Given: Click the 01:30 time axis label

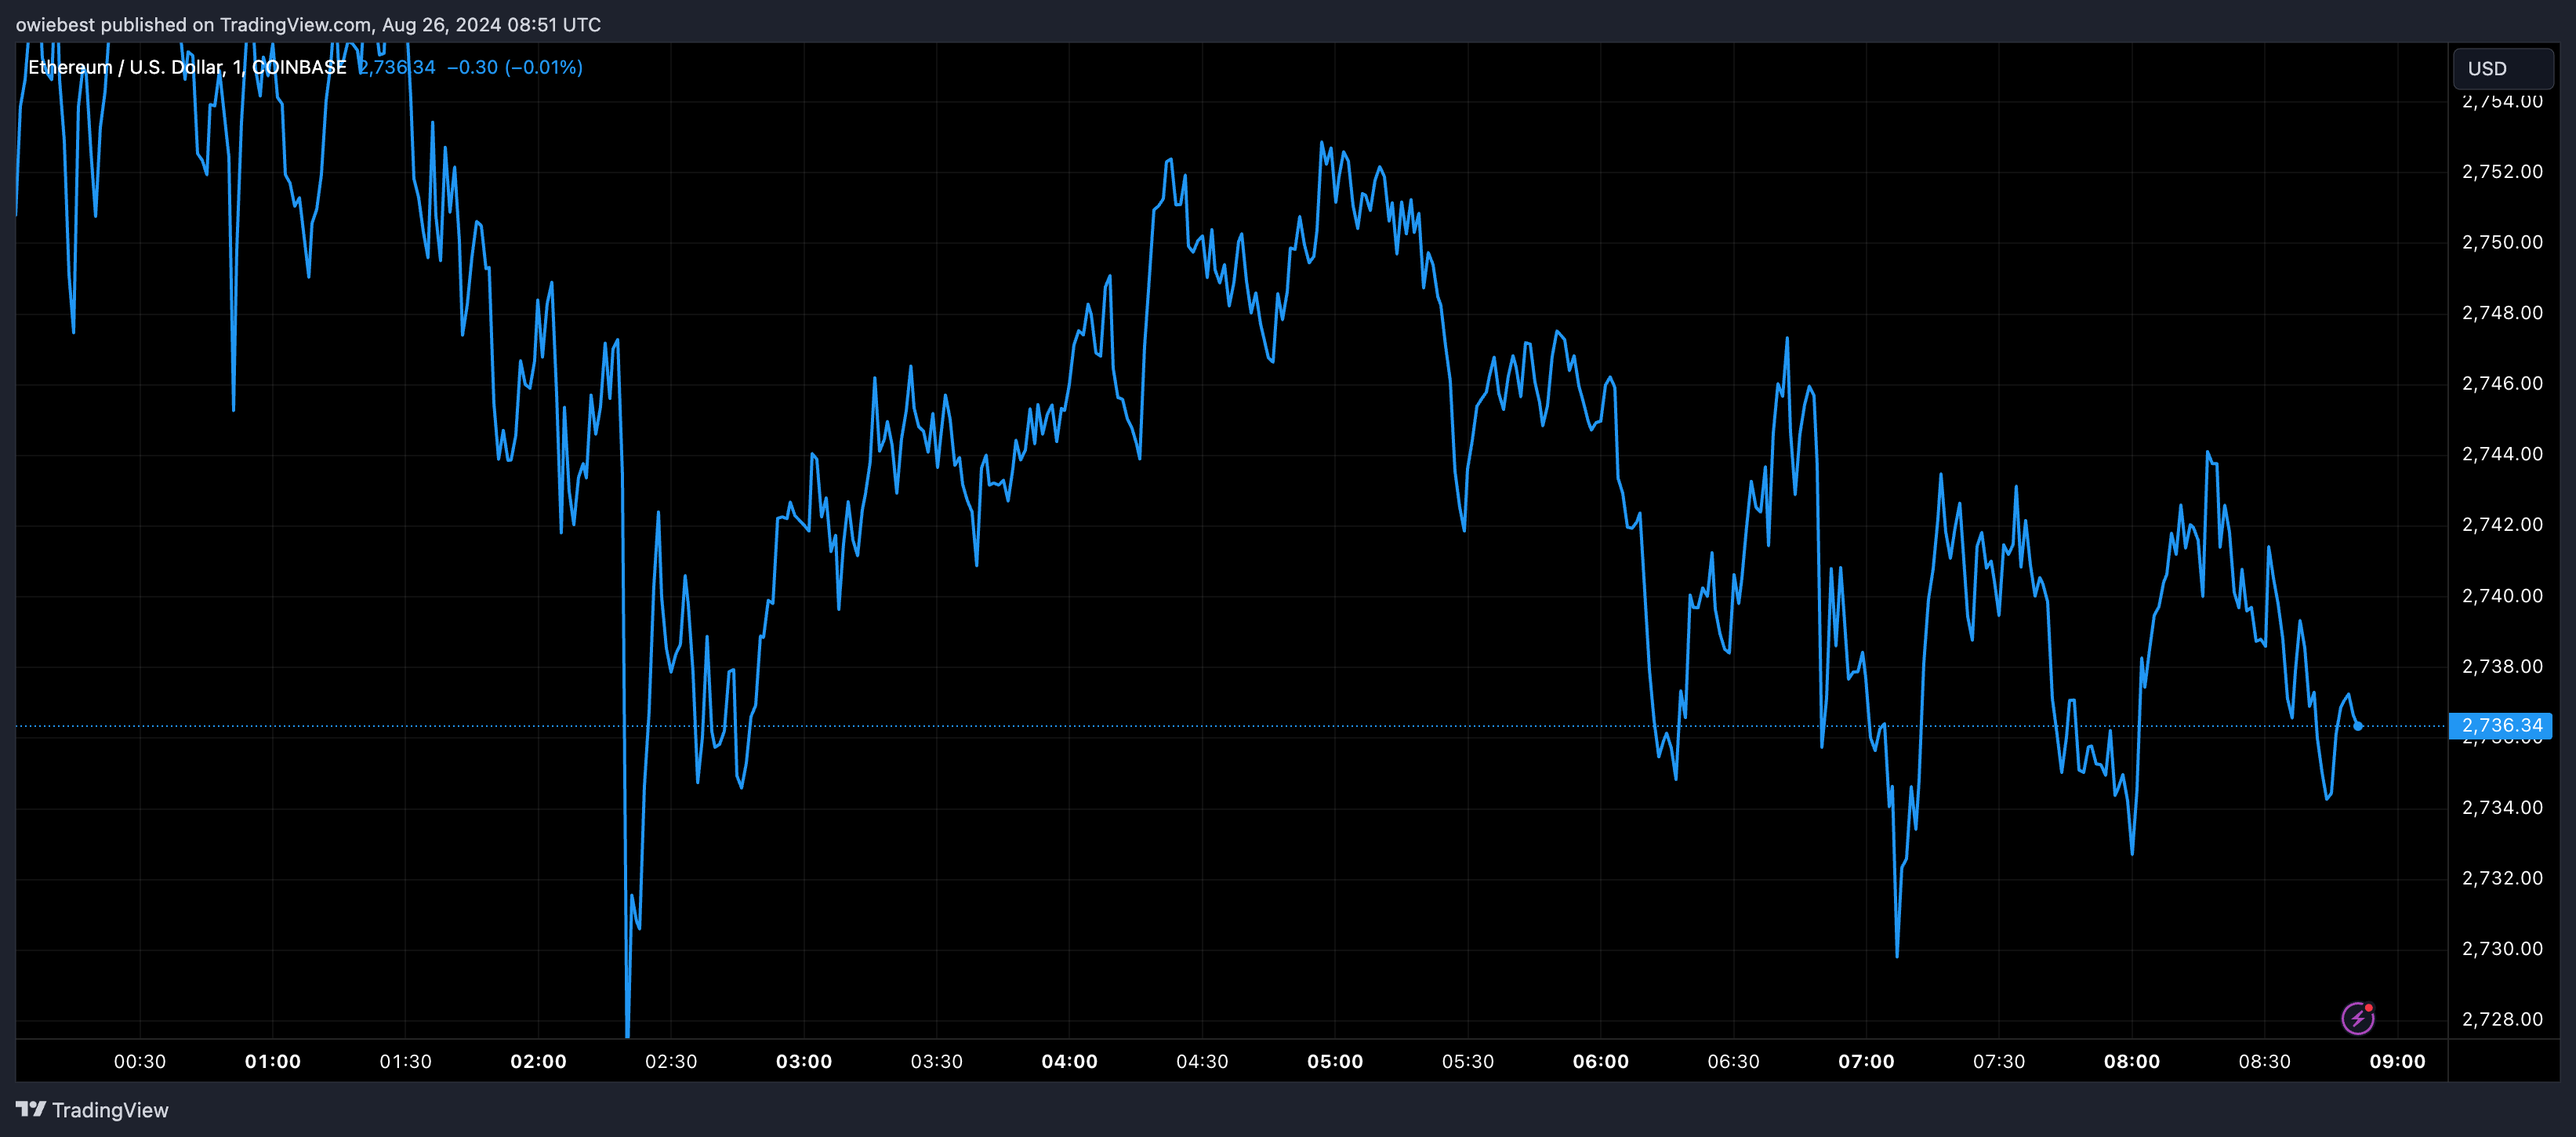Looking at the screenshot, I should [406, 1061].
